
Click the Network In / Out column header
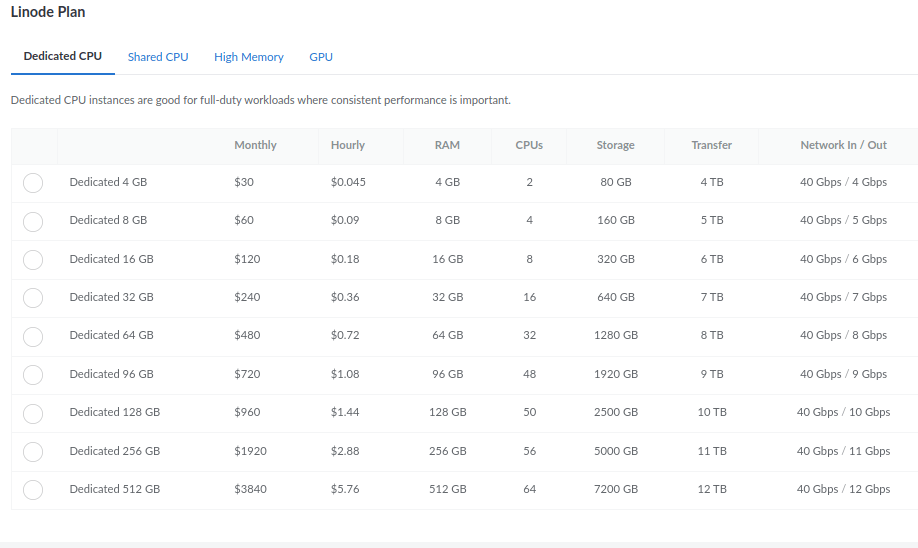pyautogui.click(x=843, y=145)
